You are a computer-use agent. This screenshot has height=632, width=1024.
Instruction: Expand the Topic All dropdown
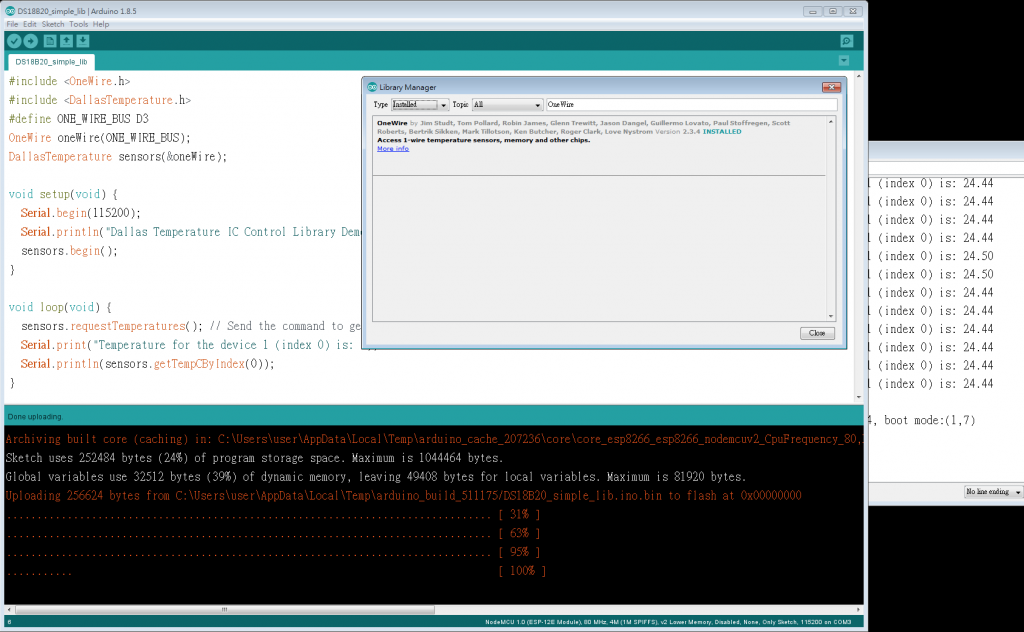(x=507, y=104)
